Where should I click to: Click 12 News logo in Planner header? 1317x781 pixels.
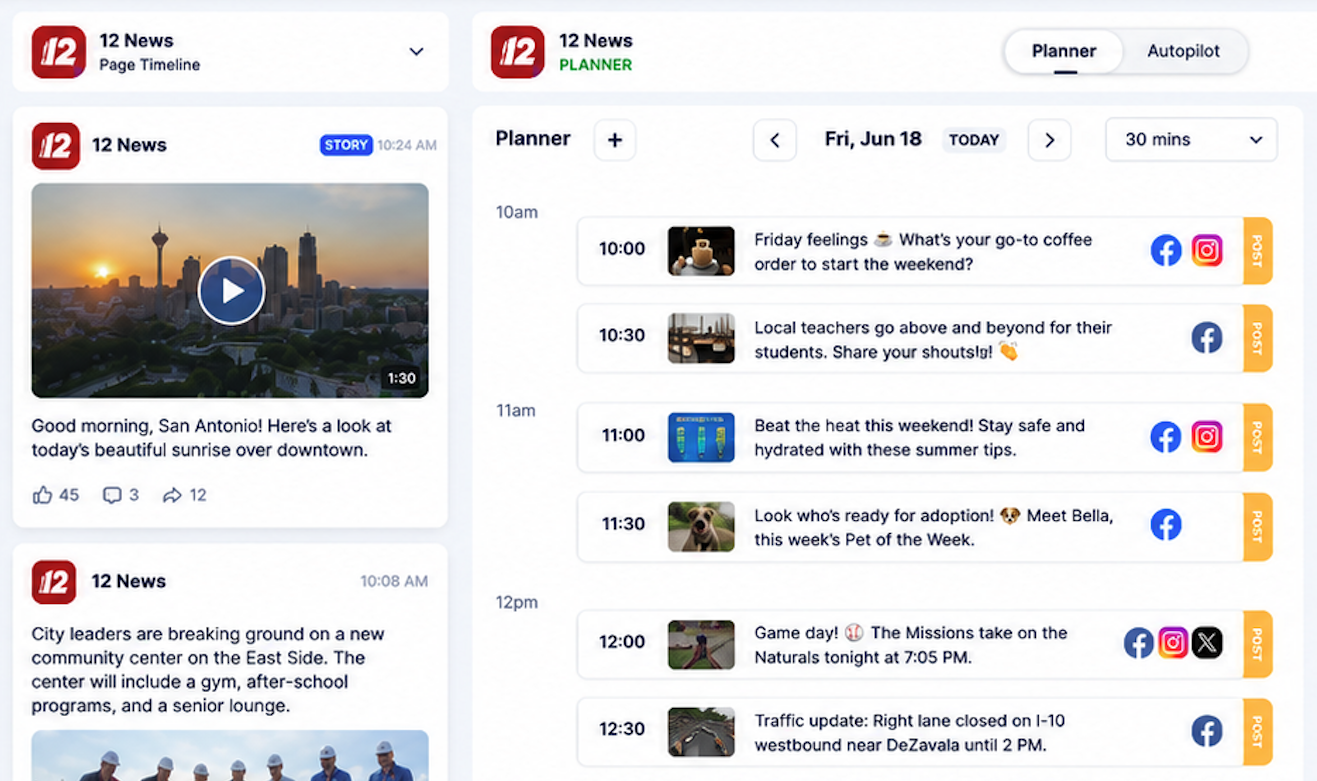point(517,52)
